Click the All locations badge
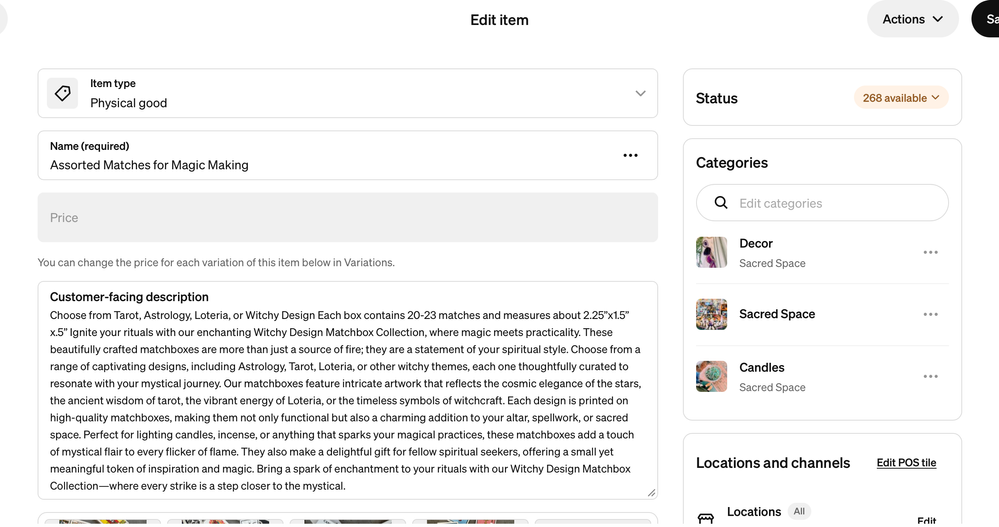 pos(799,511)
